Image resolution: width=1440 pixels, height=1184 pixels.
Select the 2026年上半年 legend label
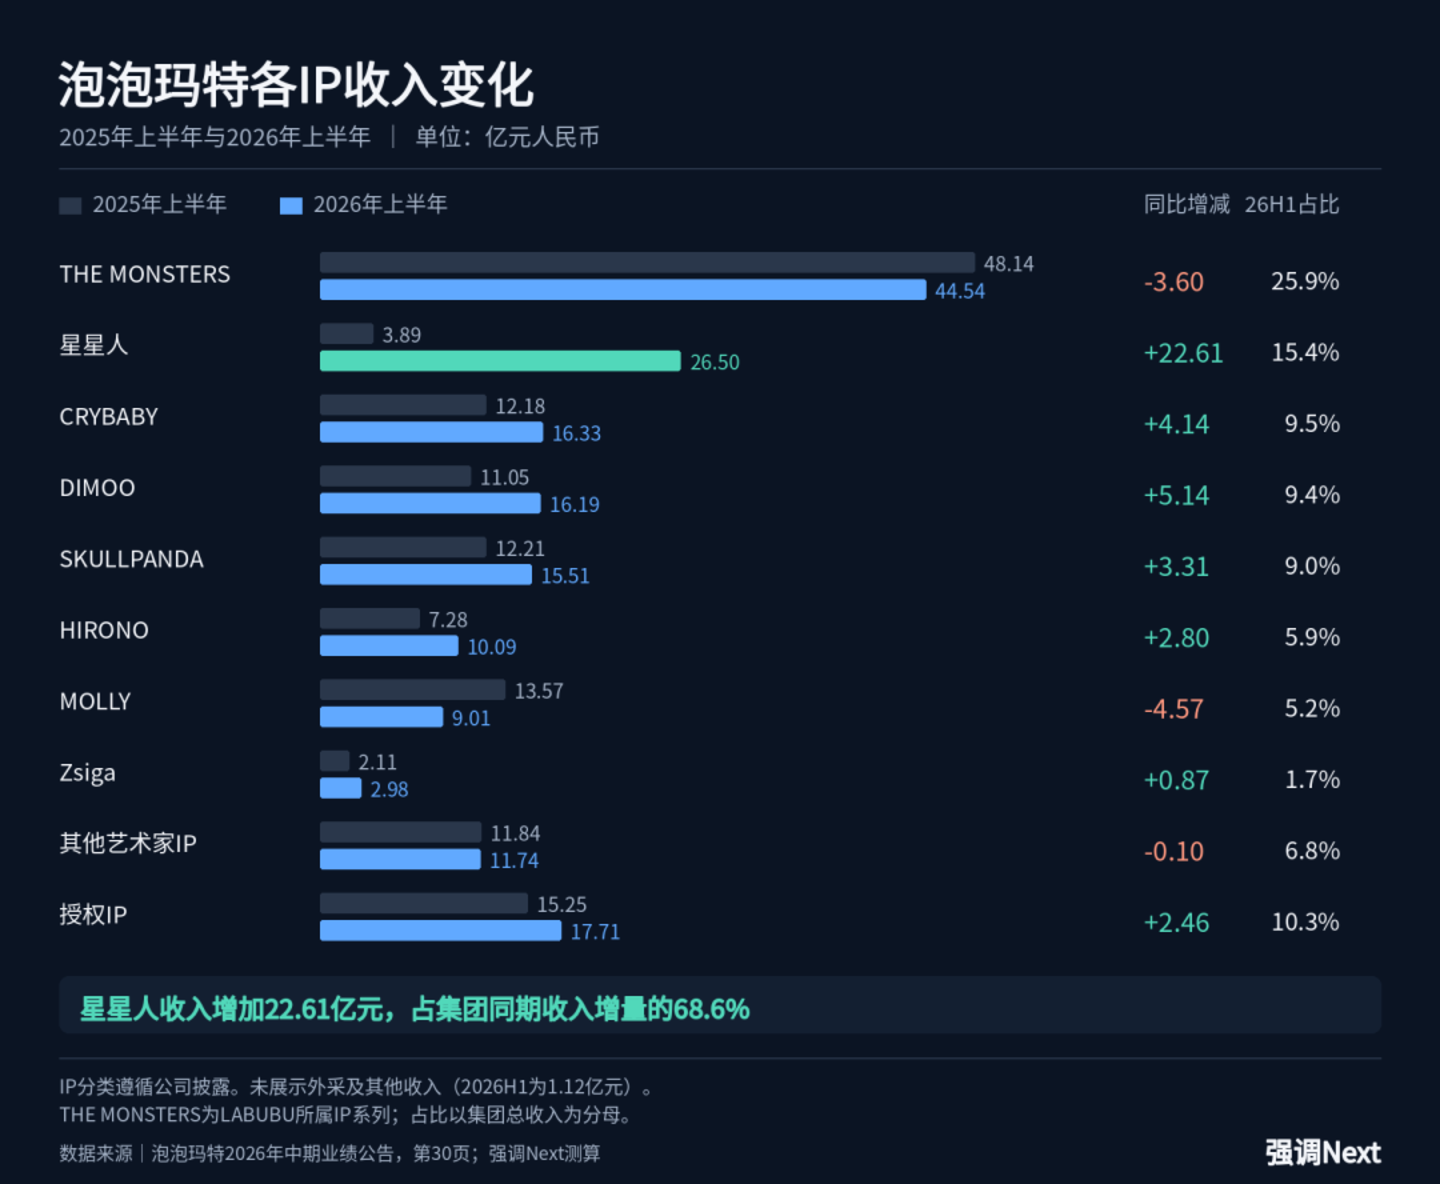[380, 205]
